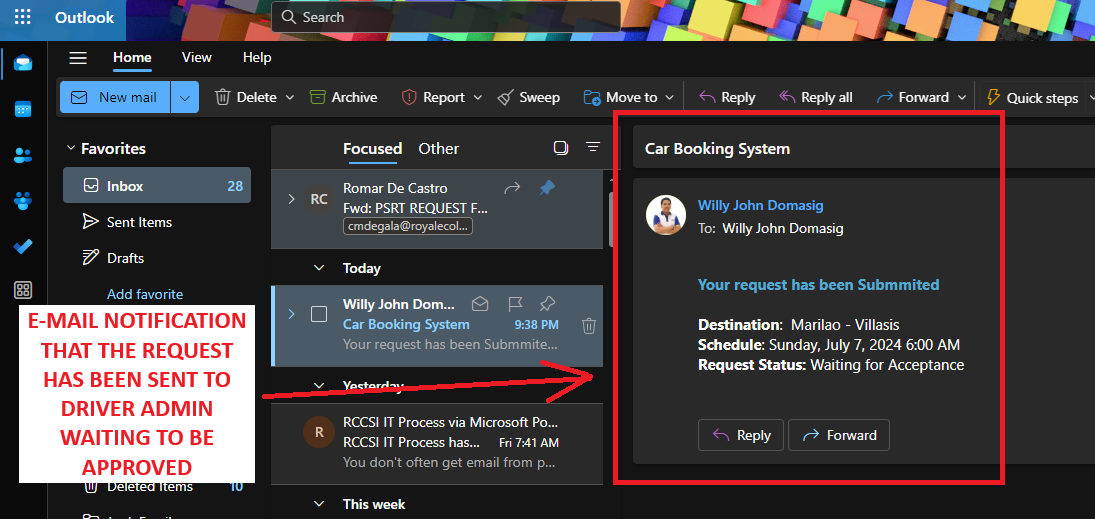Click sender name Willy John Domasig link
The width and height of the screenshot is (1095, 519).
(x=760, y=205)
